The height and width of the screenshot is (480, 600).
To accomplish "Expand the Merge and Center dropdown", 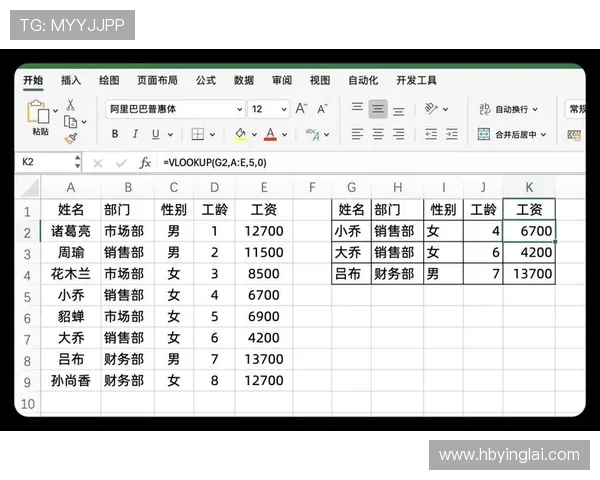I will (x=545, y=134).
